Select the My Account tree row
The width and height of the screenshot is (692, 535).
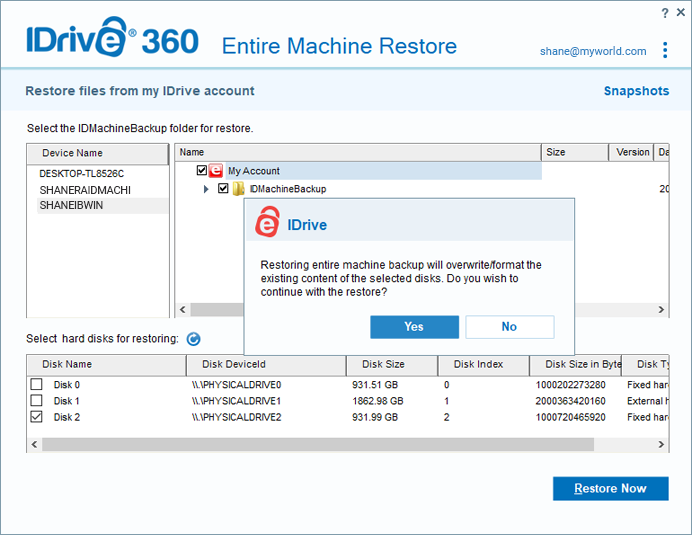click(384, 171)
